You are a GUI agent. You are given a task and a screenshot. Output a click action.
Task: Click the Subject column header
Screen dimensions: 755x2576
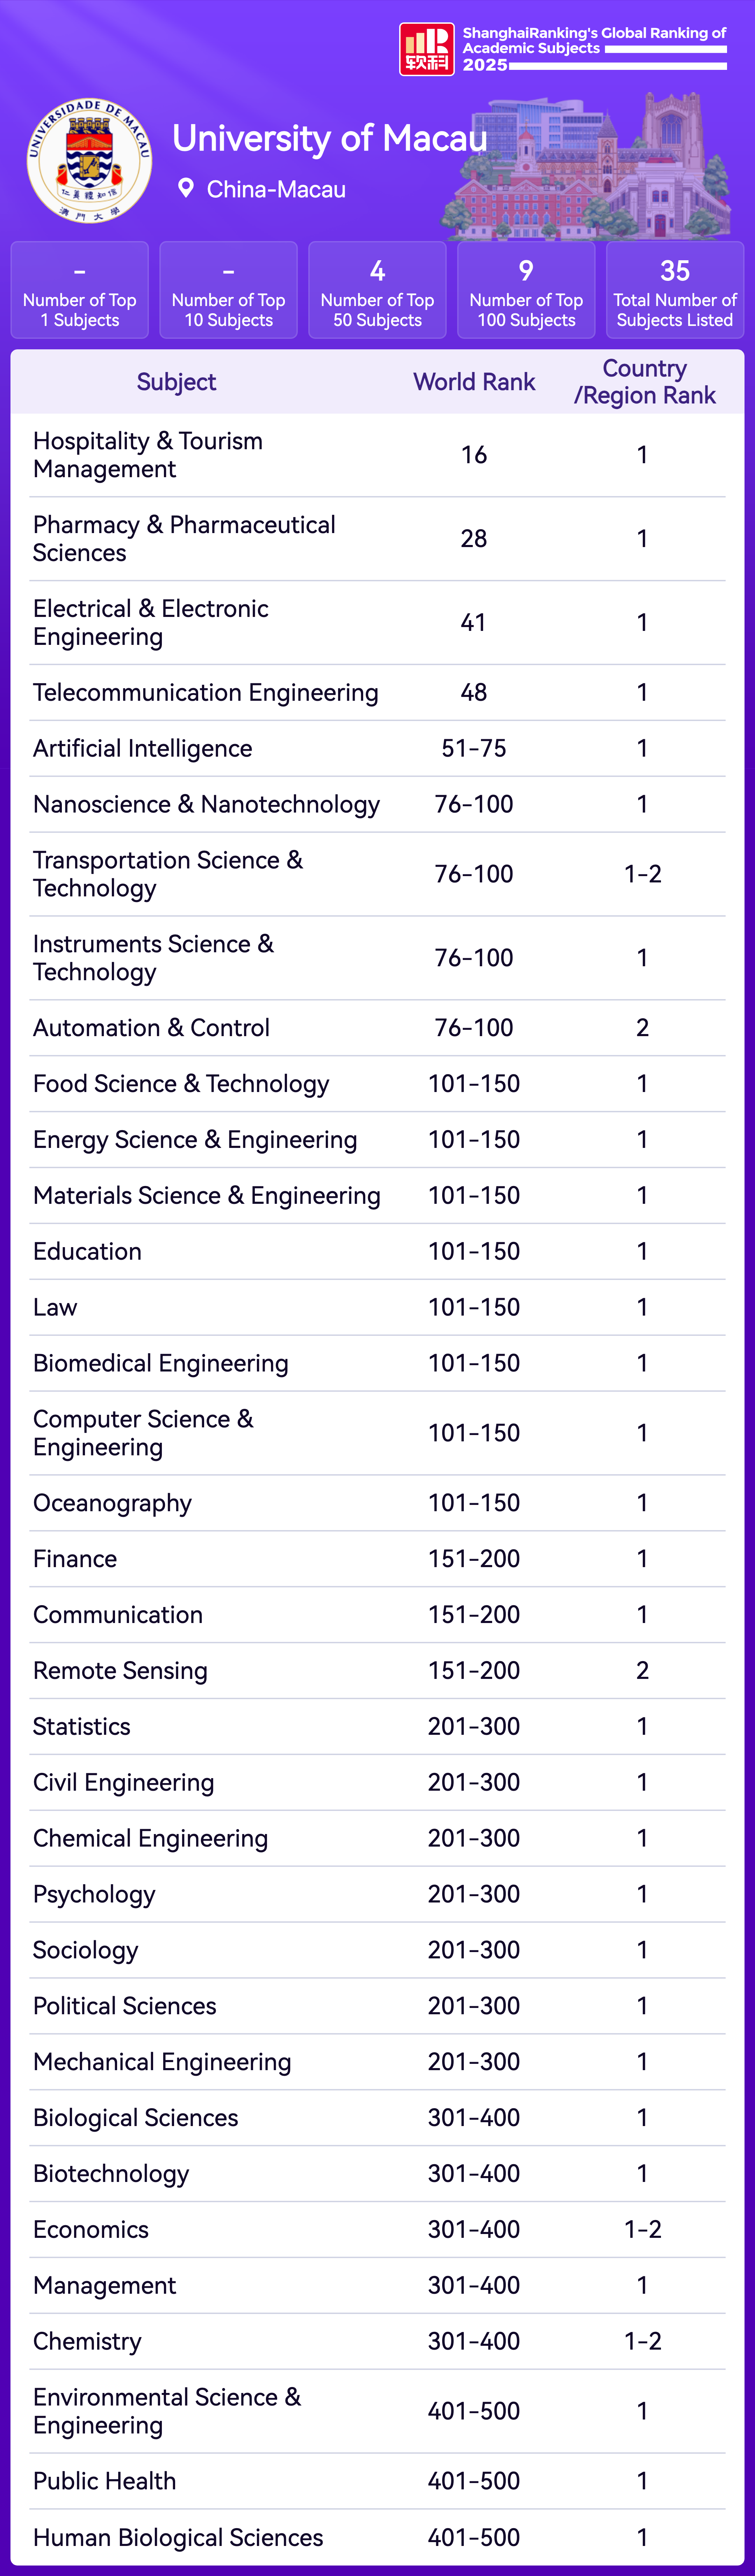[x=176, y=382]
